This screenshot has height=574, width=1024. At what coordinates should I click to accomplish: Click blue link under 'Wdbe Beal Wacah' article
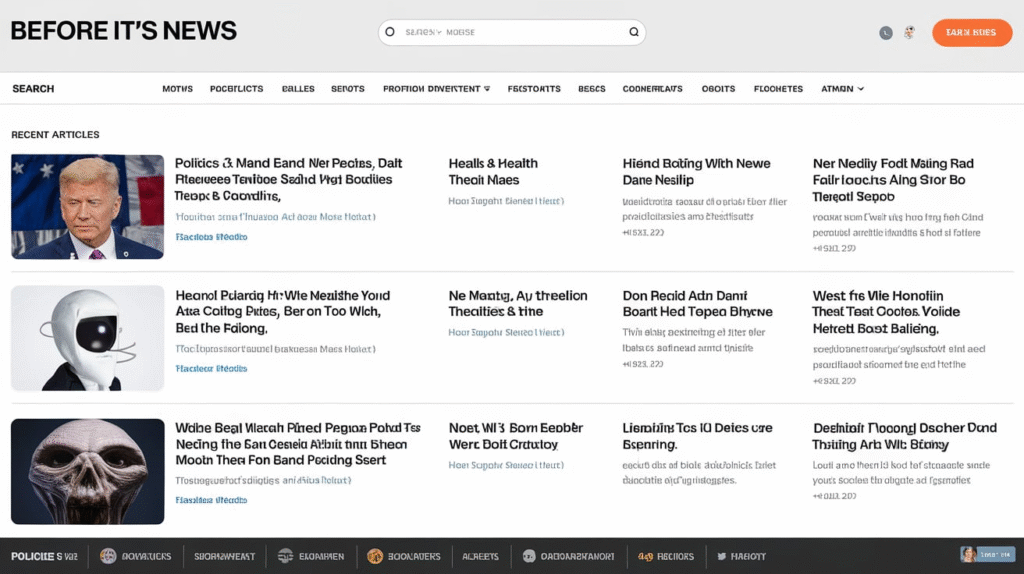click(211, 500)
